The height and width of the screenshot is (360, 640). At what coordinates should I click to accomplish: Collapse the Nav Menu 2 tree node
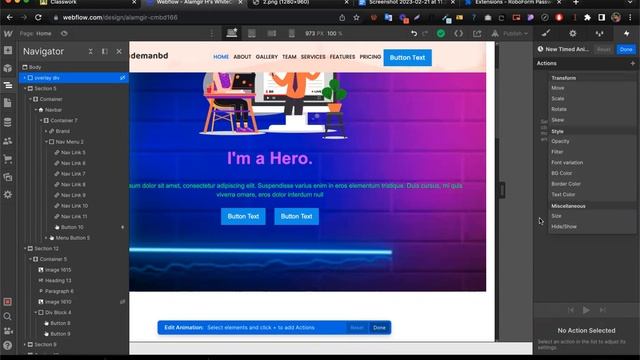tap(46, 142)
